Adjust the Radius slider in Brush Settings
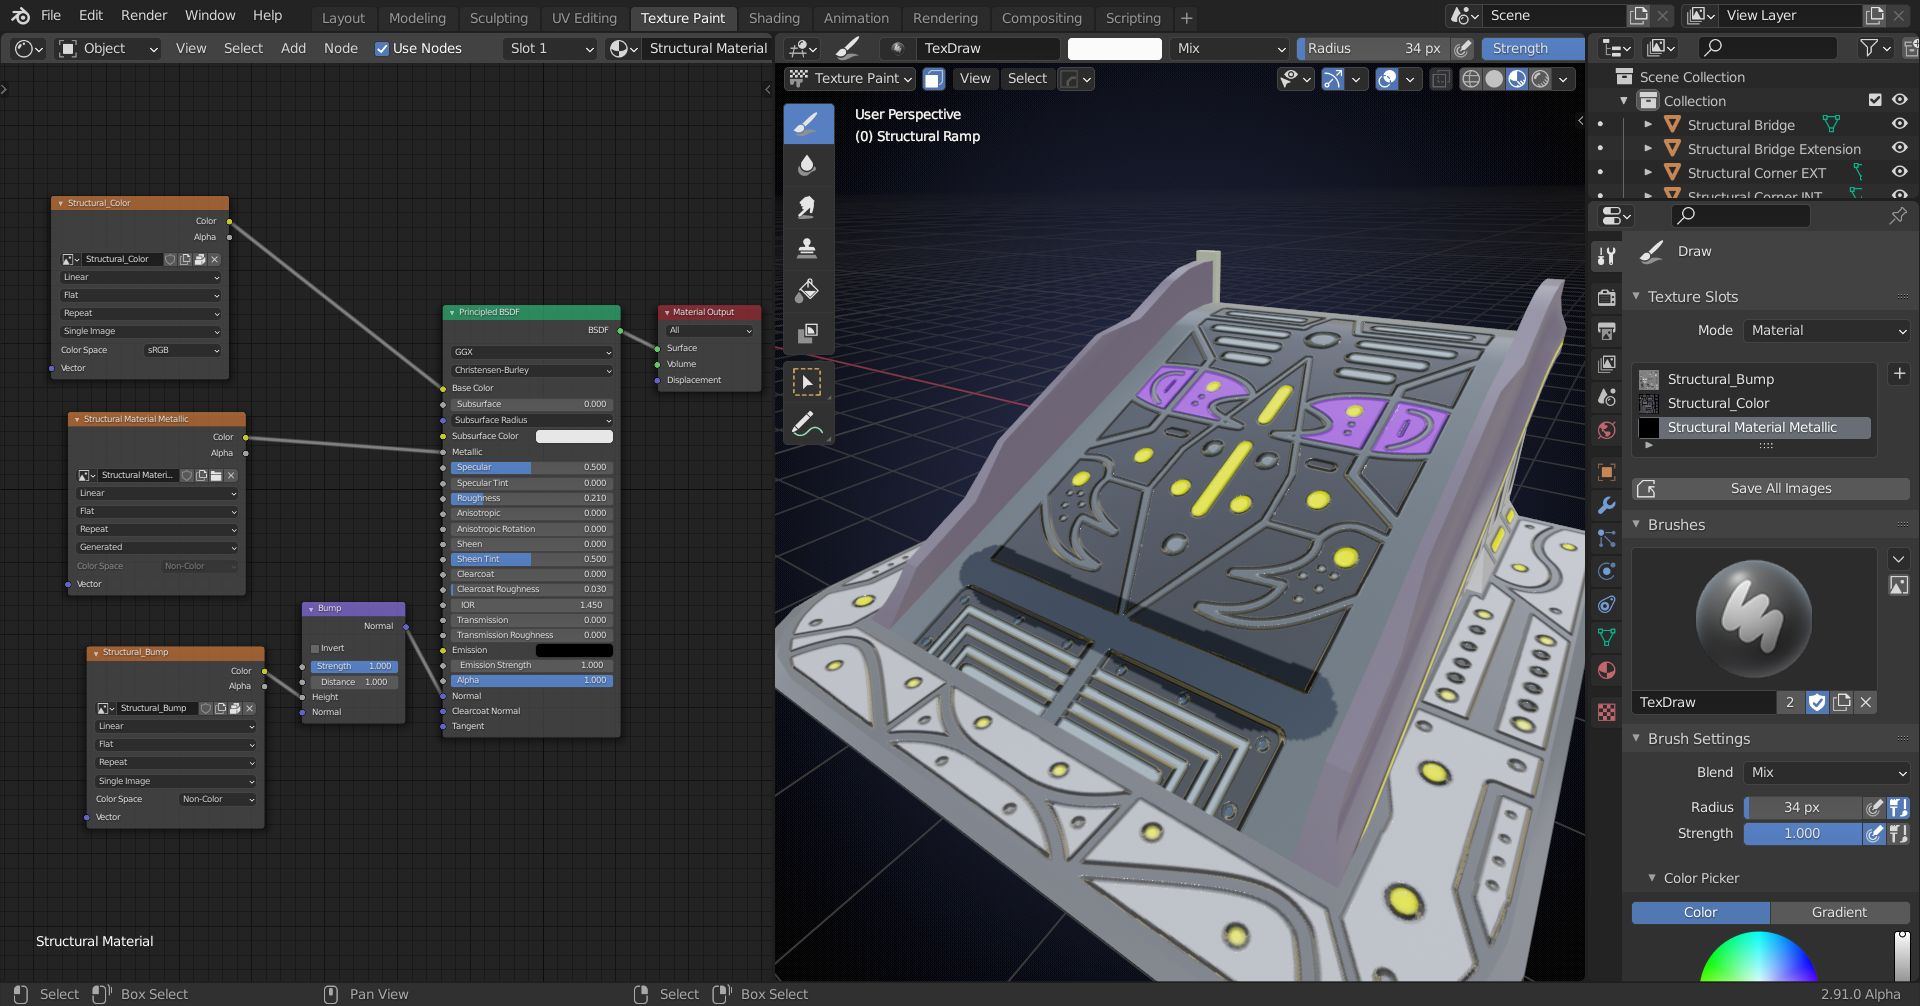Screen dimensions: 1920x1006 tap(1802, 807)
